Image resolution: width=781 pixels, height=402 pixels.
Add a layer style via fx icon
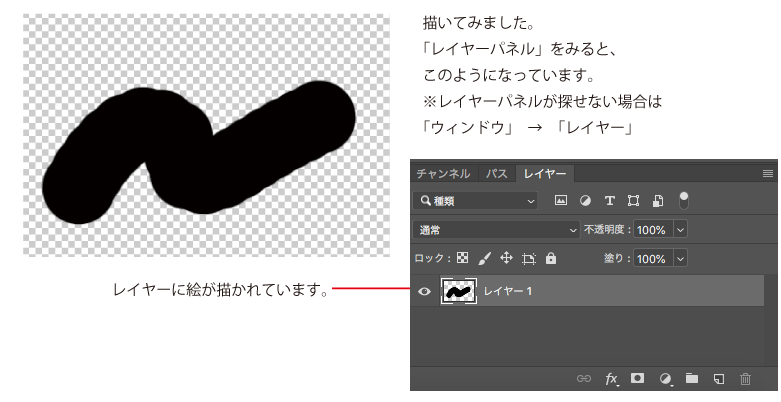(612, 379)
